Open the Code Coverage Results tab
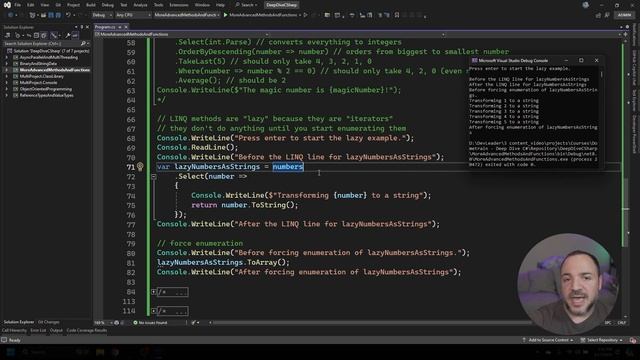The image size is (640, 360). [x=87, y=330]
